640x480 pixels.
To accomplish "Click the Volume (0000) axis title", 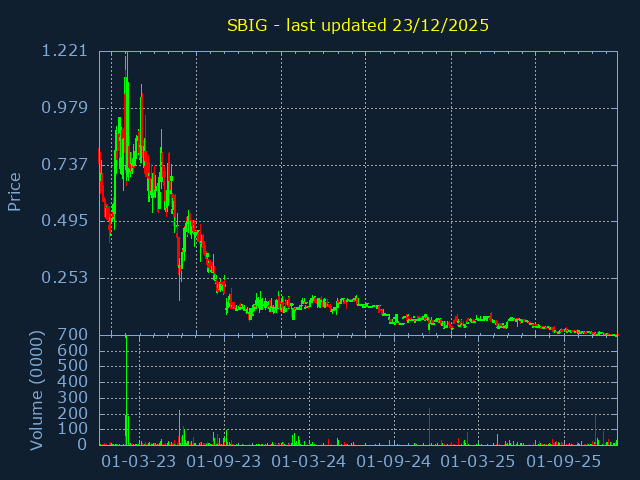I will (36, 389).
